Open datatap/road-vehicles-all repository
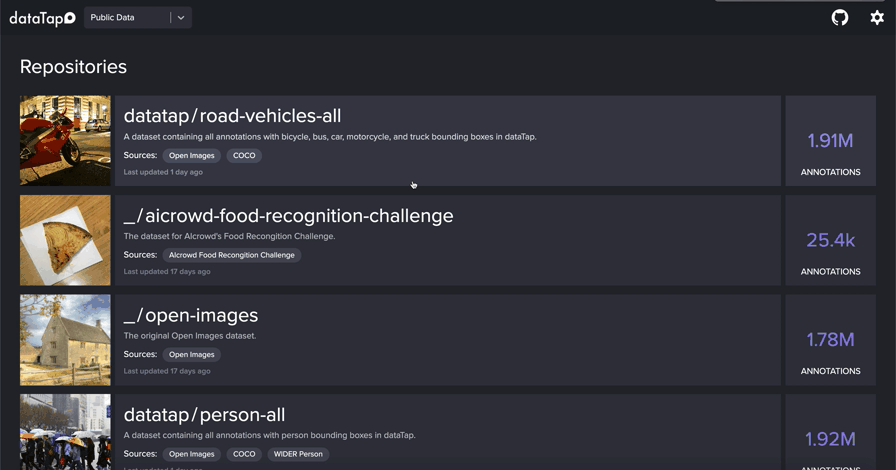The image size is (896, 470). [x=232, y=116]
